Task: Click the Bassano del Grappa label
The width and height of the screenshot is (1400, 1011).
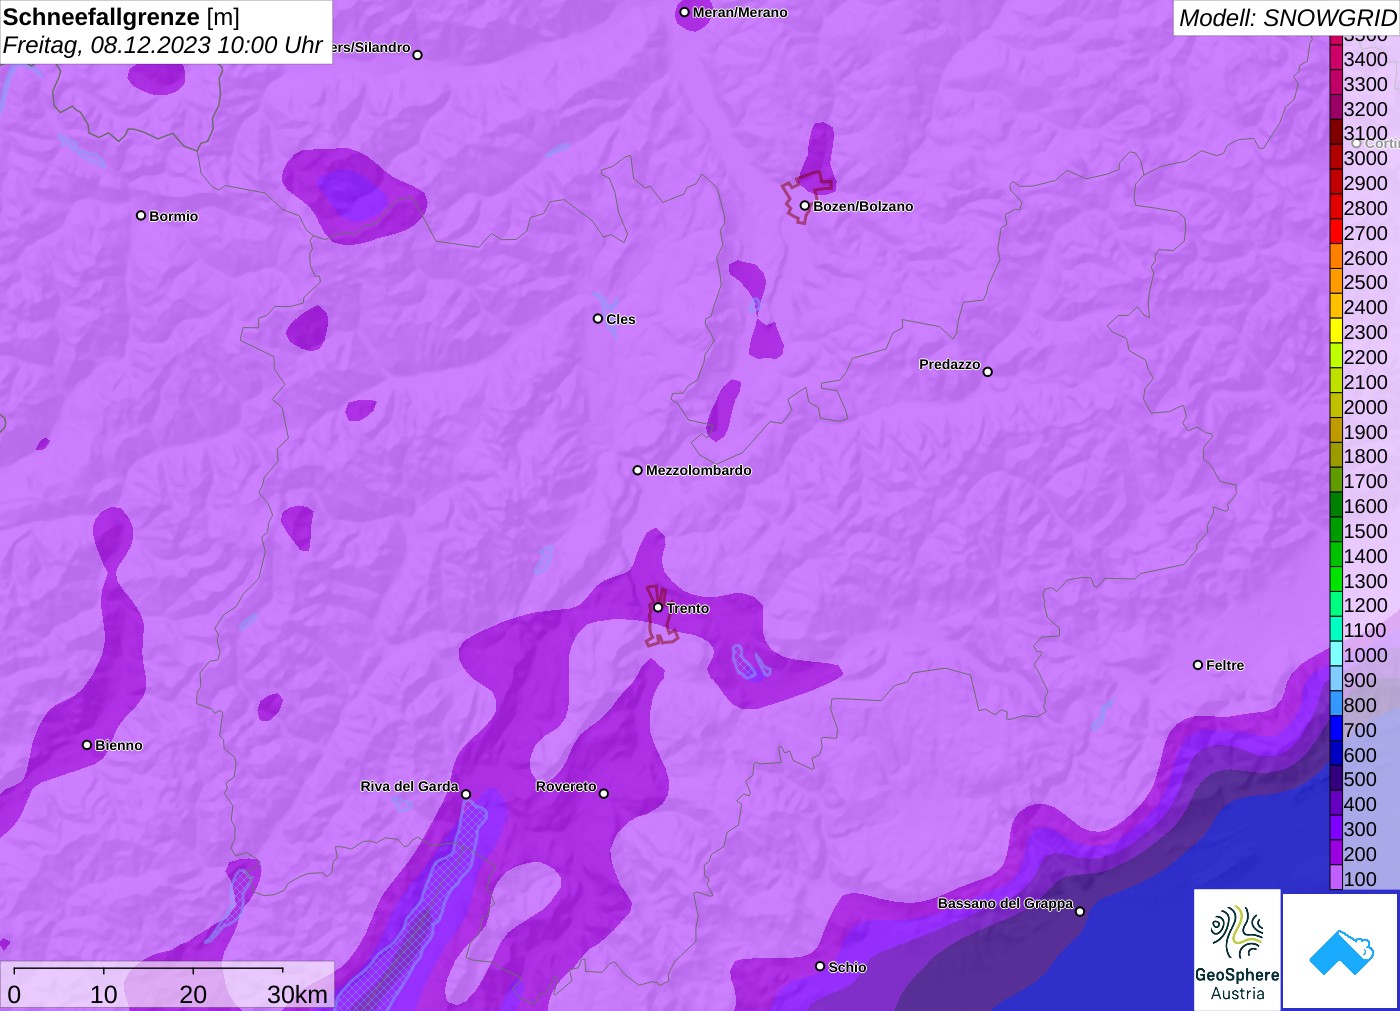Action: click(1004, 903)
